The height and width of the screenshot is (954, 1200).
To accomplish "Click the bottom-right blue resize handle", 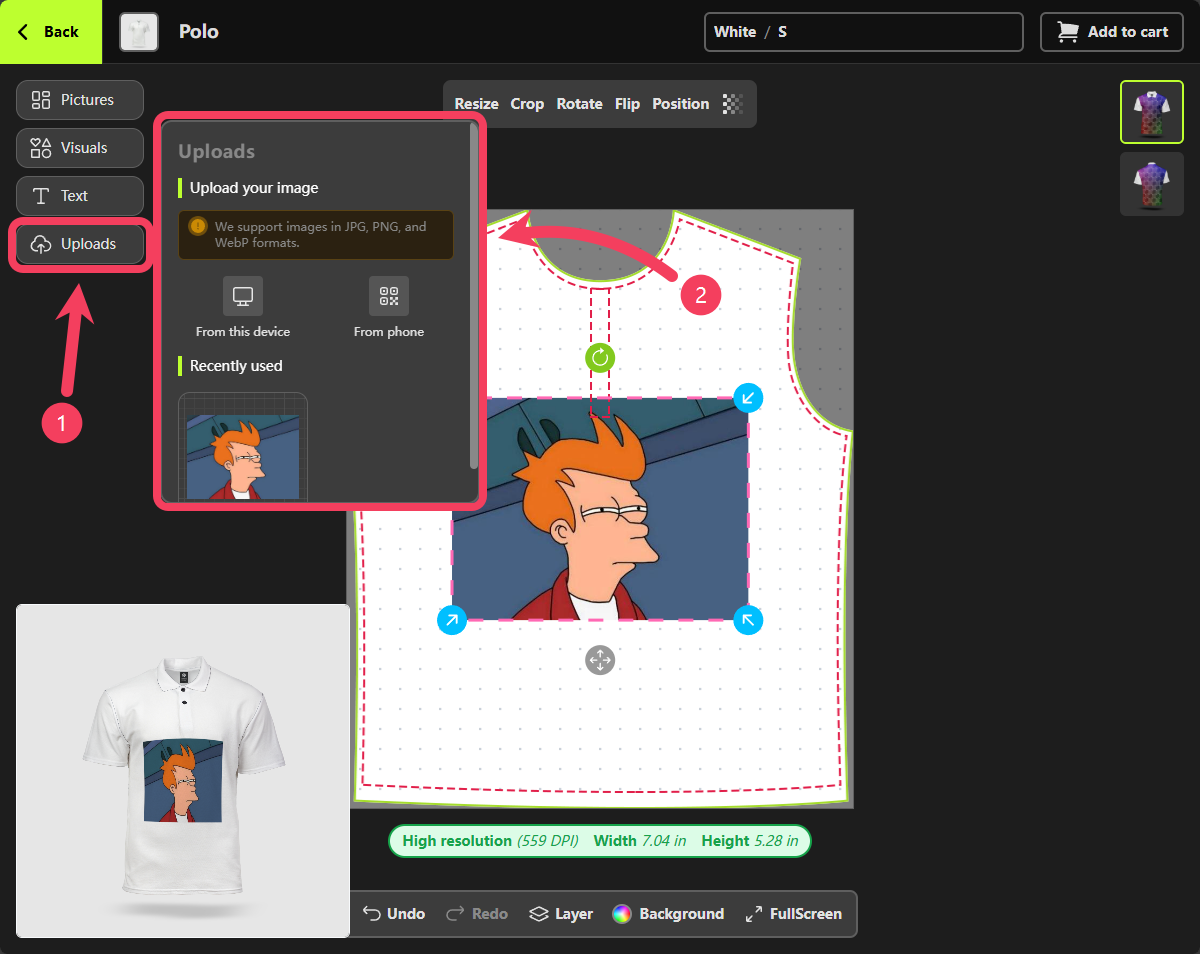I will [748, 620].
